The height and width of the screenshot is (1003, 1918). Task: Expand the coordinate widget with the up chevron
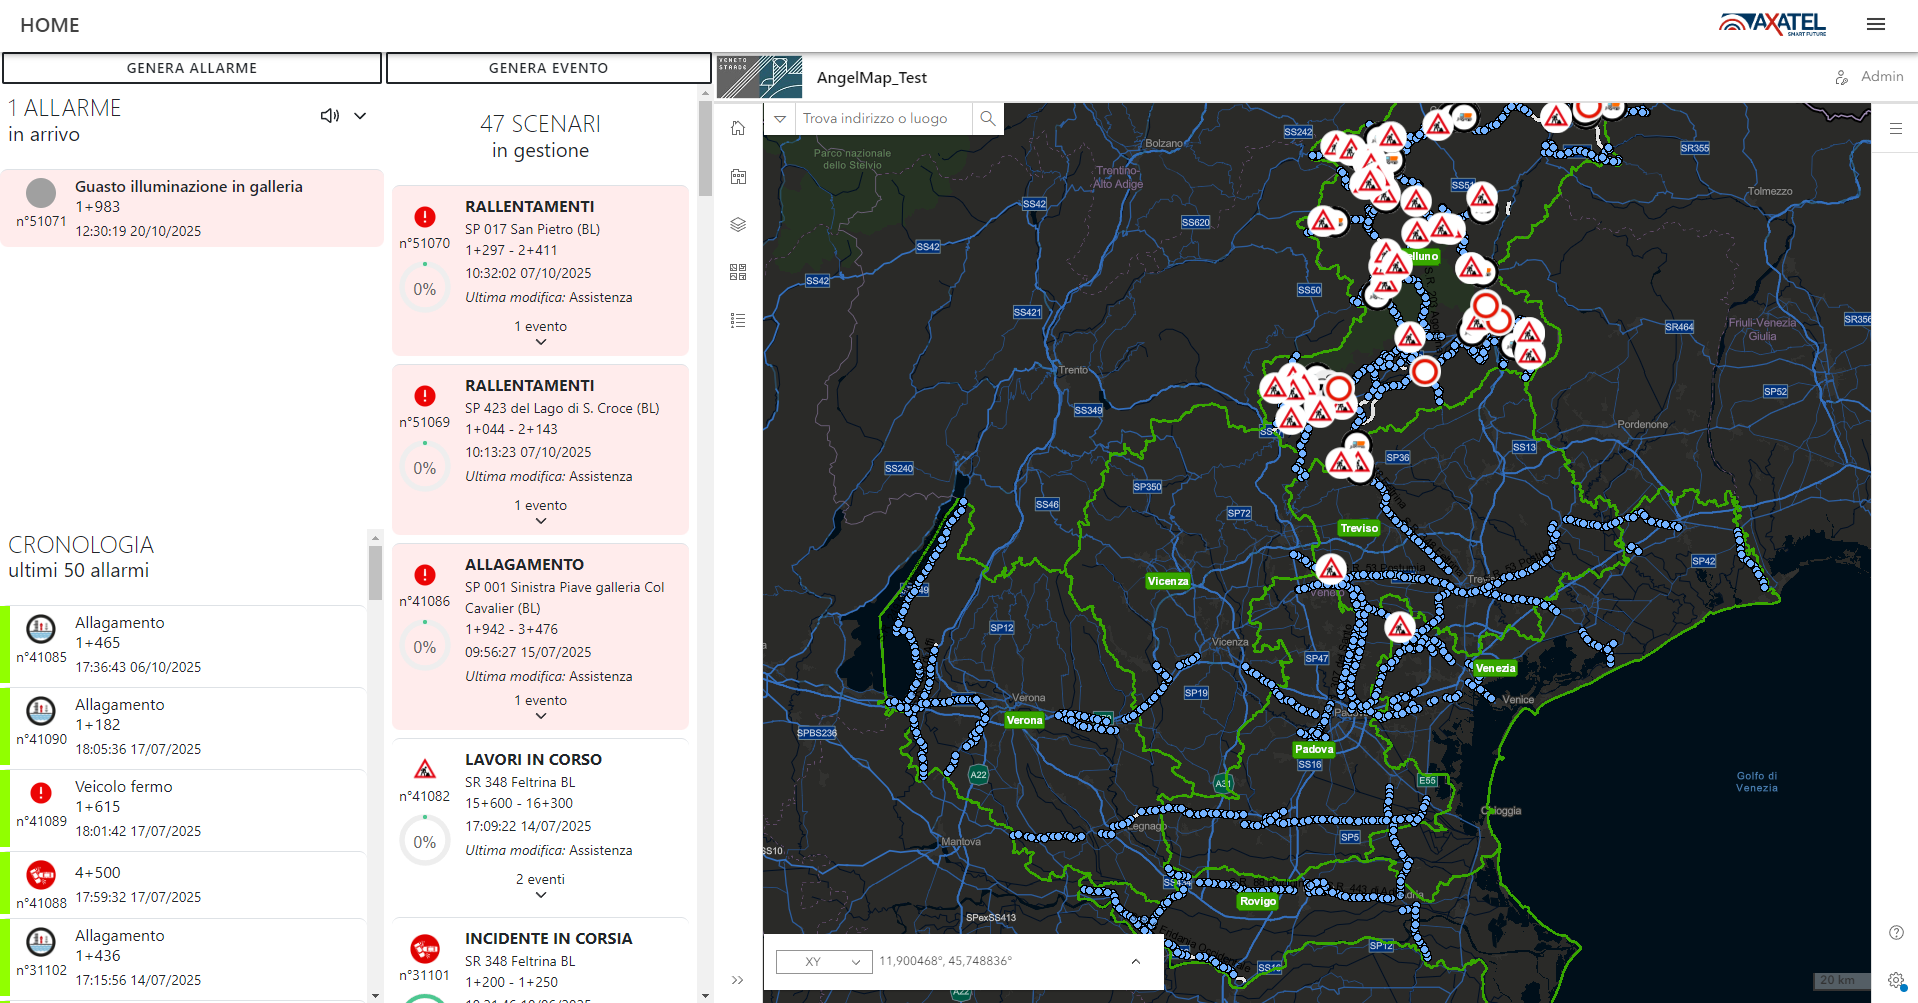(1136, 961)
